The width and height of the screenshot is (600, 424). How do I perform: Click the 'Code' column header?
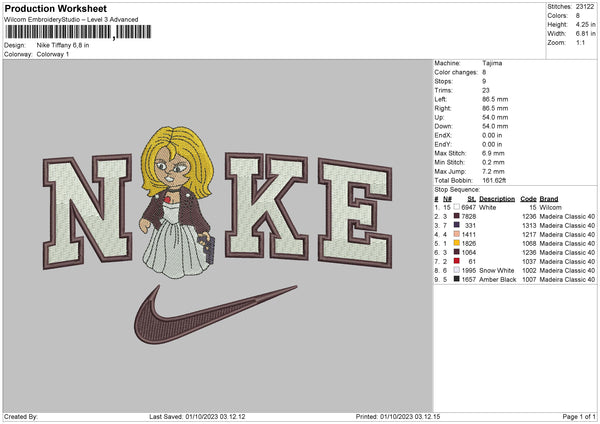tap(528, 199)
